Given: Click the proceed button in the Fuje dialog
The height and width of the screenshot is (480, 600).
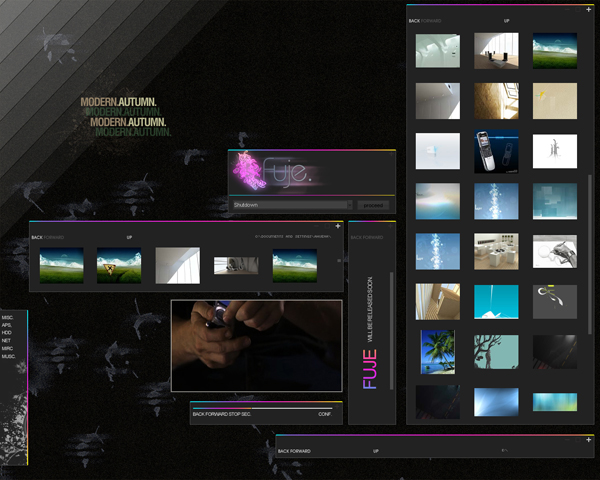Looking at the screenshot, I should tap(373, 206).
